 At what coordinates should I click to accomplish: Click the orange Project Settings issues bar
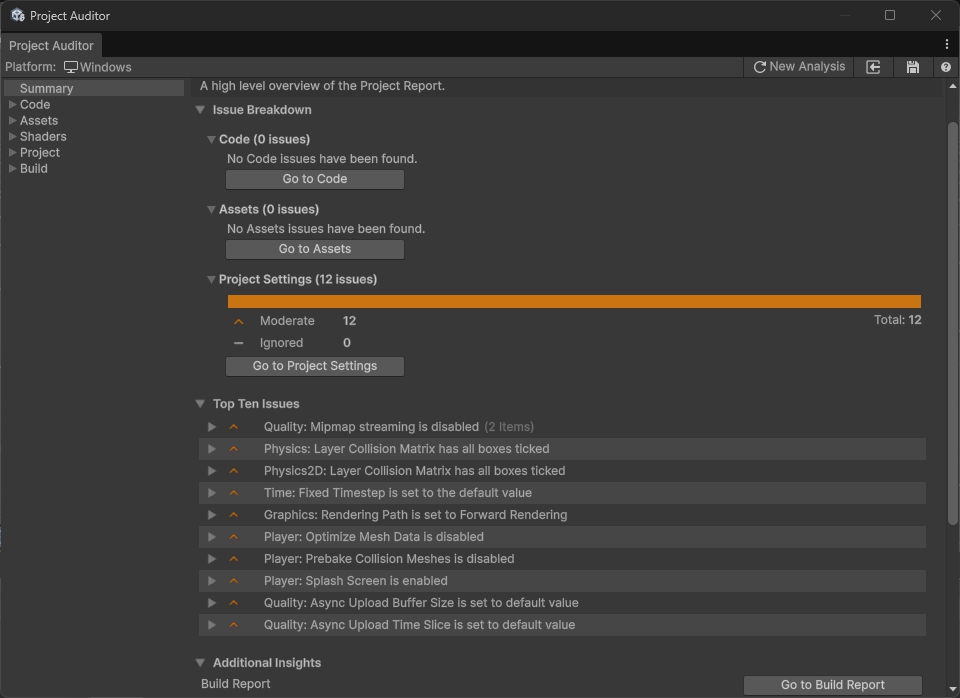(x=574, y=301)
